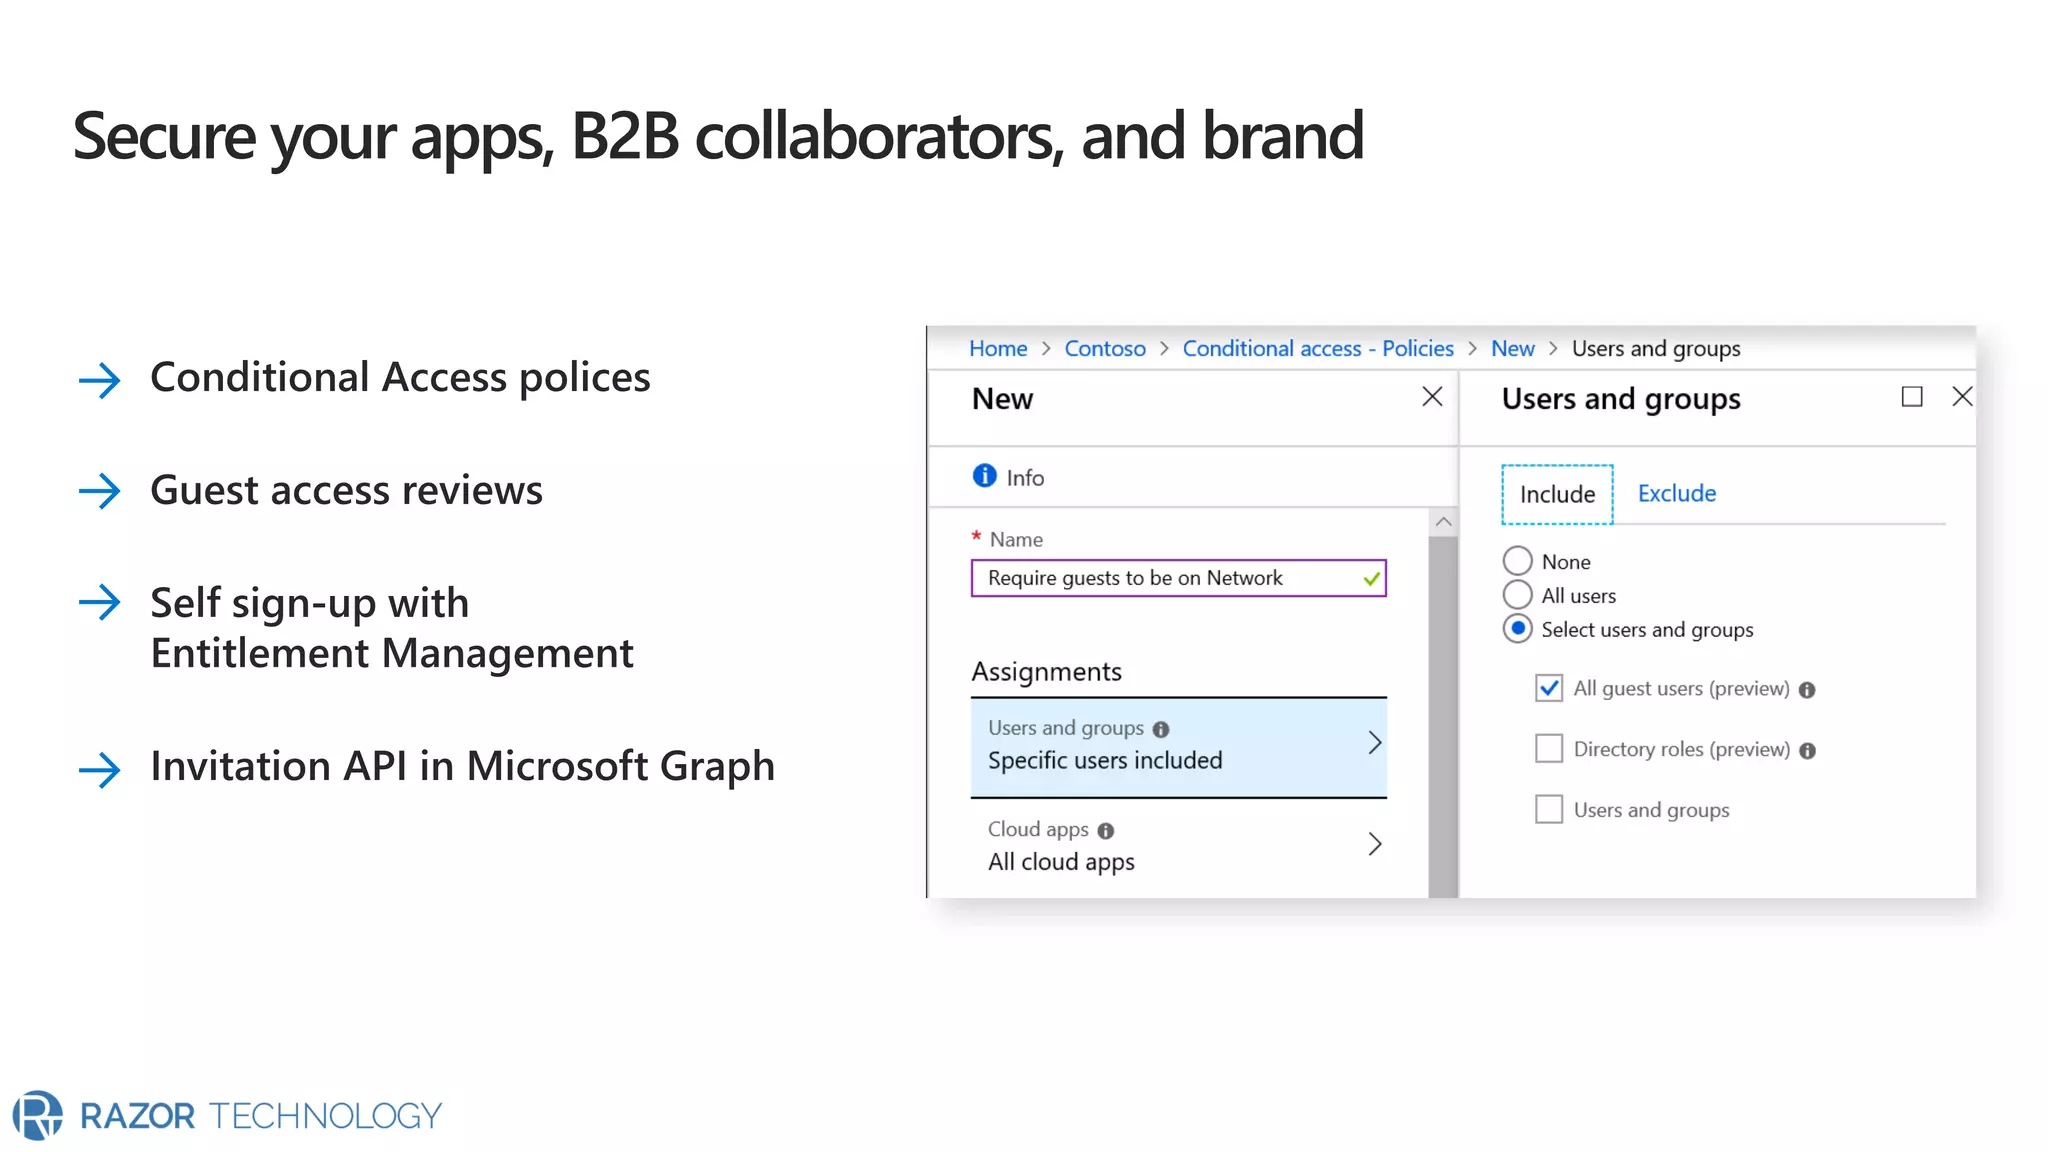Open Conditional access - Policies breadcrumb link
The width and height of the screenshot is (2048, 1152).
coord(1317,348)
